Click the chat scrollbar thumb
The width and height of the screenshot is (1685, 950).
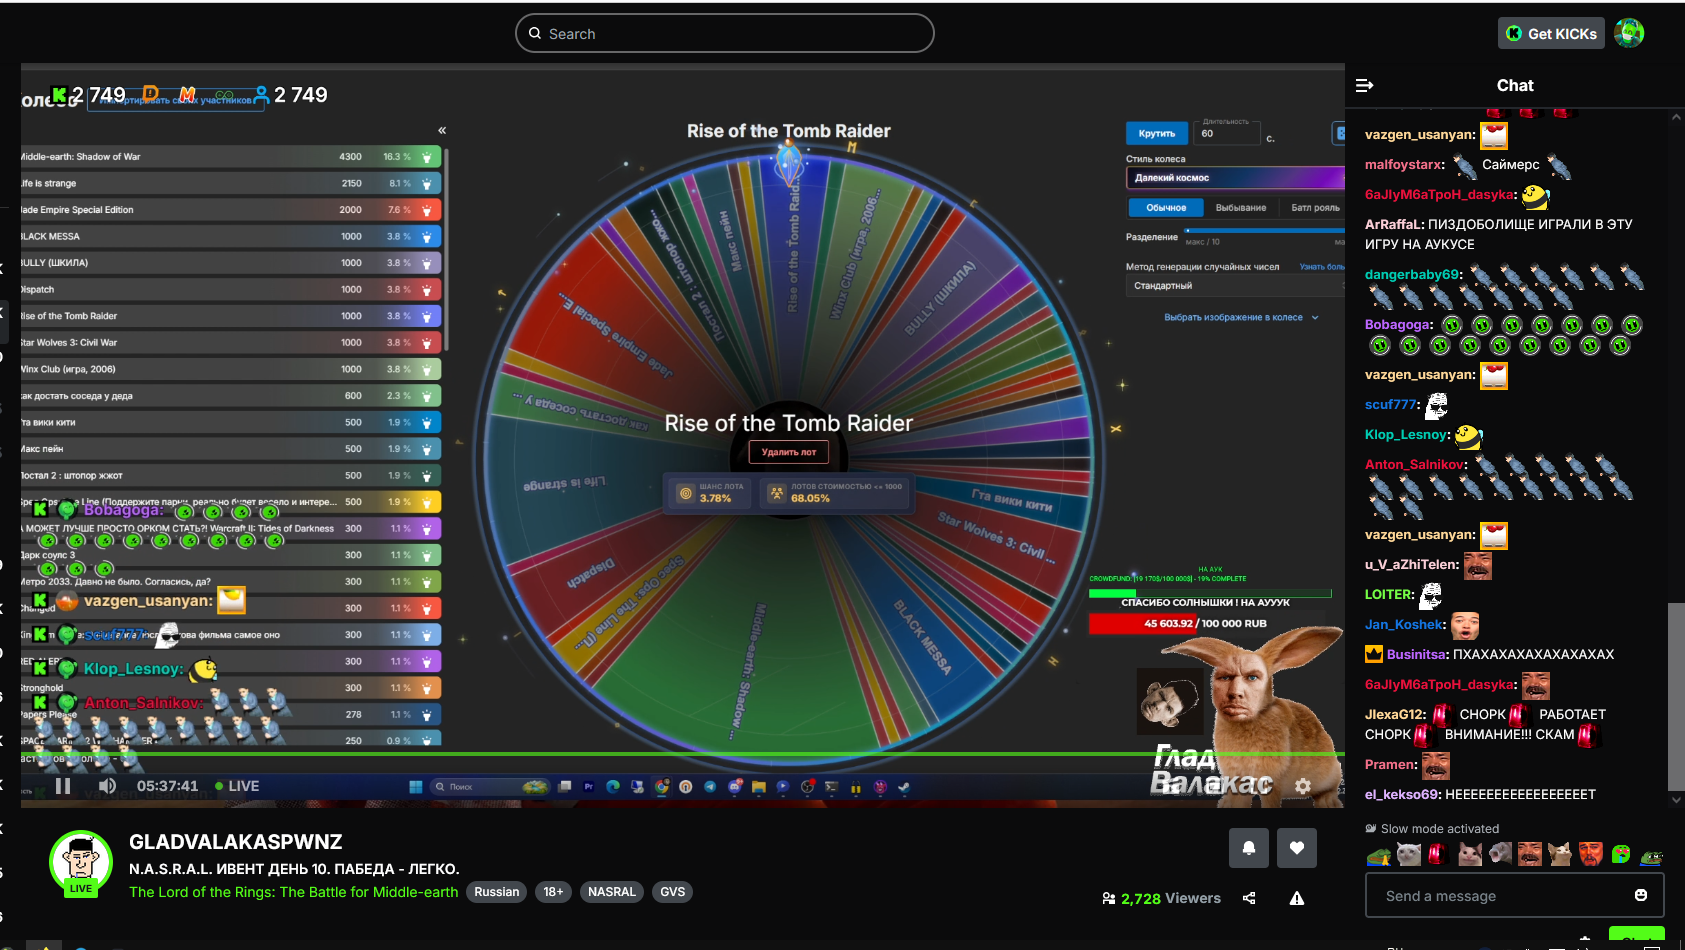tap(1676, 696)
